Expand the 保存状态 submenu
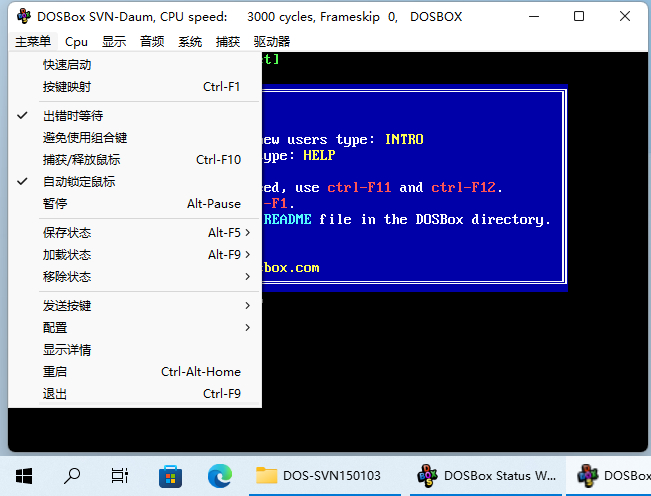This screenshot has height=496, width=651. 135,232
